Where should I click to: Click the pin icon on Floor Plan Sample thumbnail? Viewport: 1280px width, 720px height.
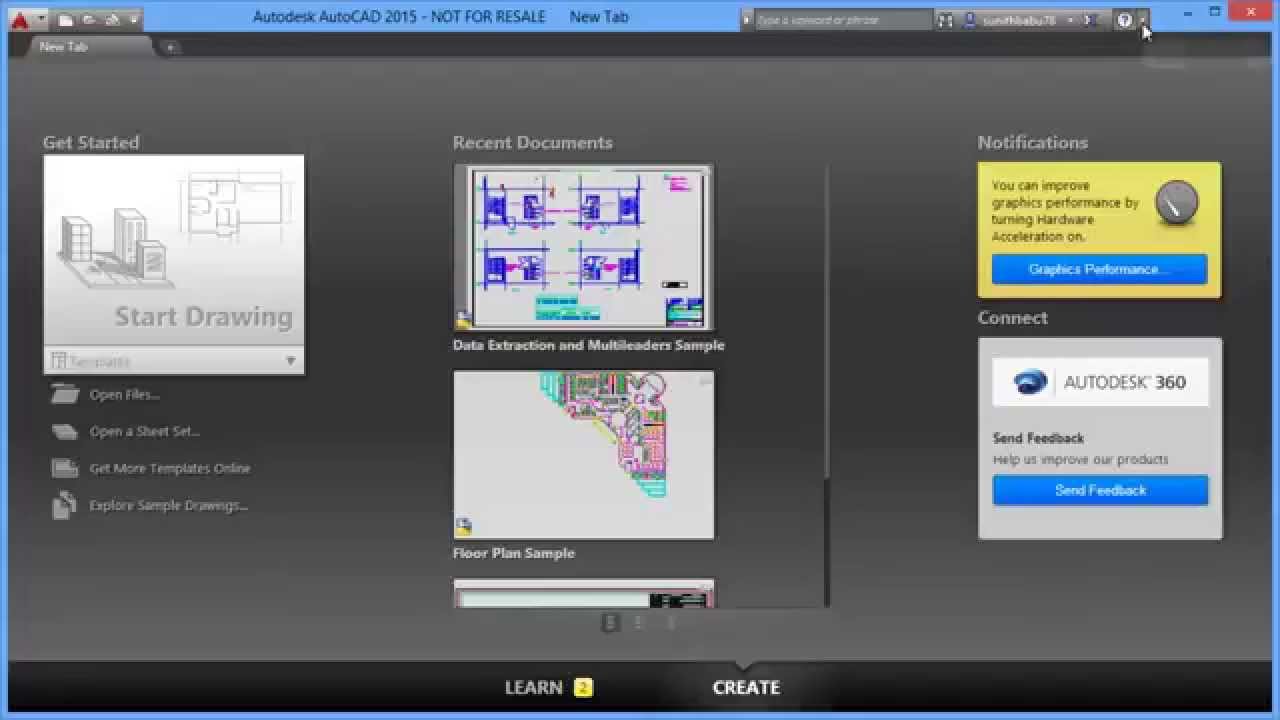[705, 381]
